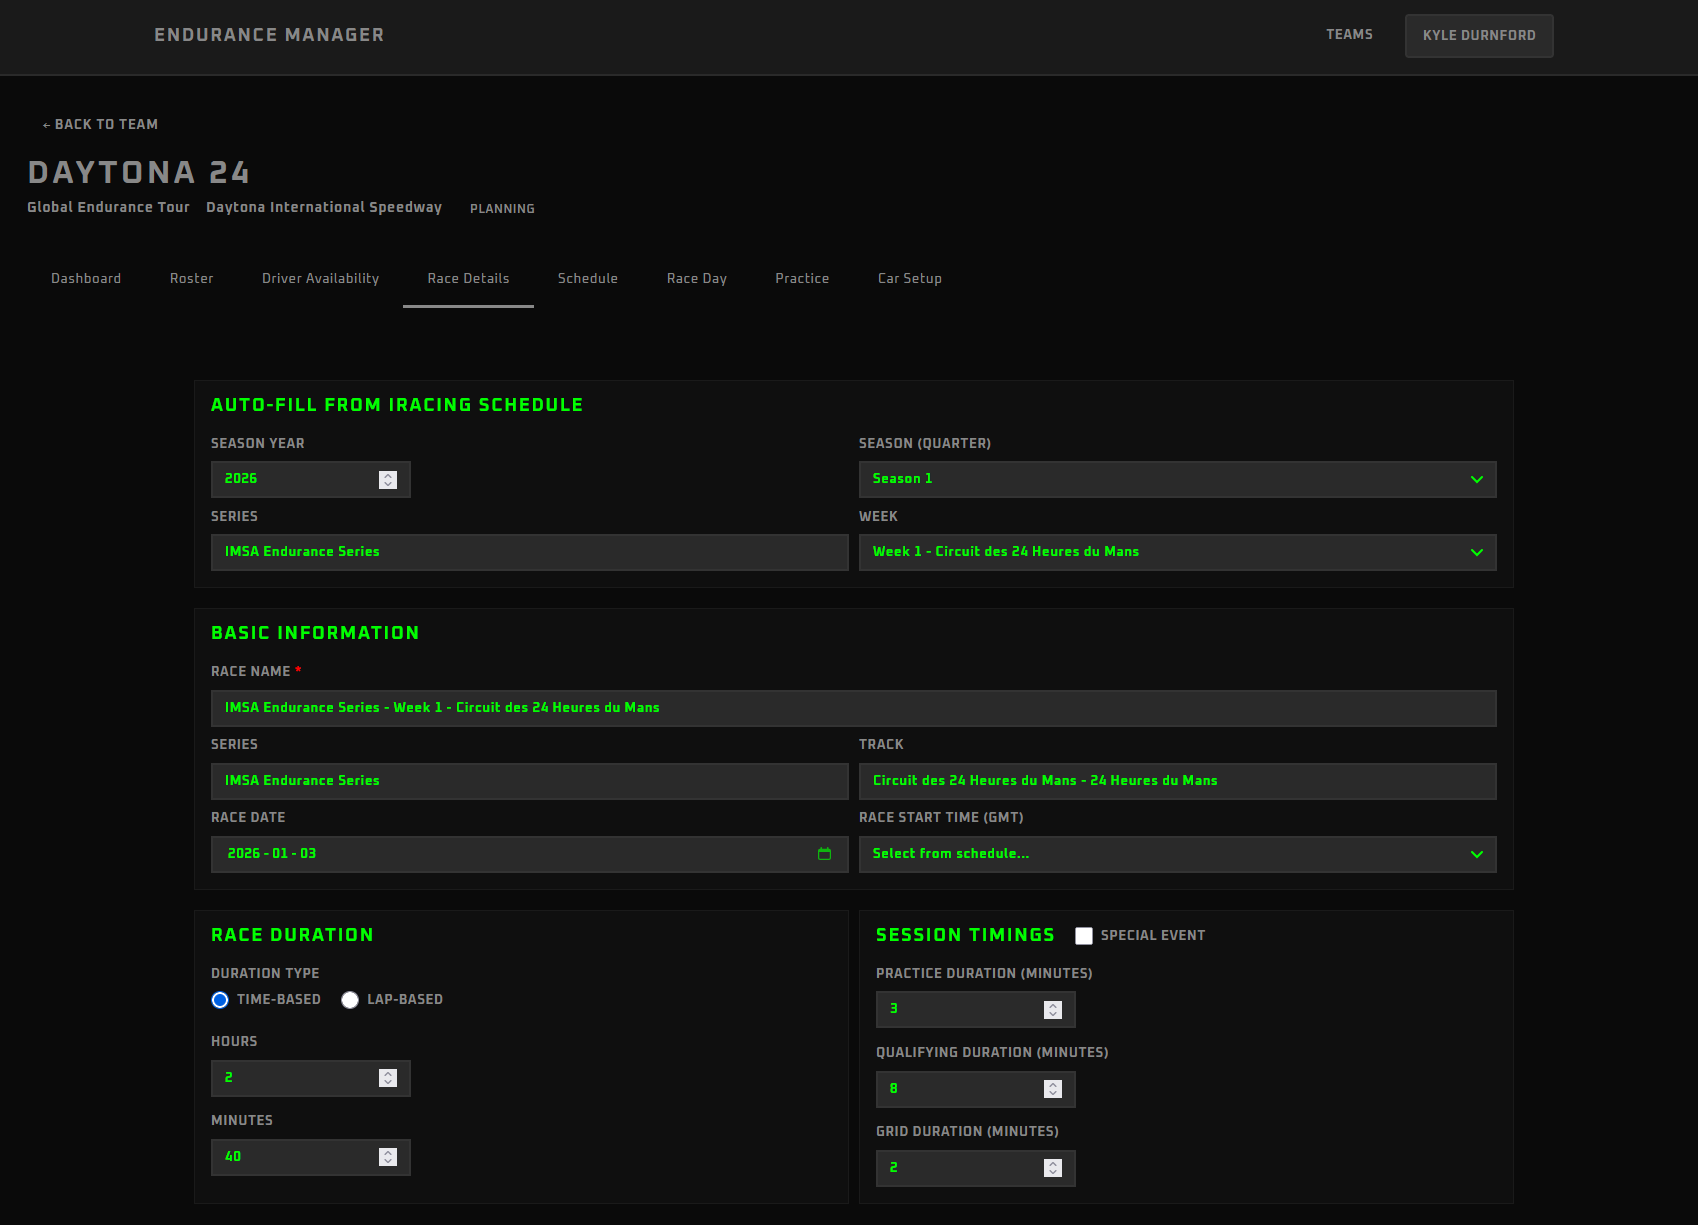Open the Car Setup tab
This screenshot has height=1225, width=1698.
tap(909, 278)
